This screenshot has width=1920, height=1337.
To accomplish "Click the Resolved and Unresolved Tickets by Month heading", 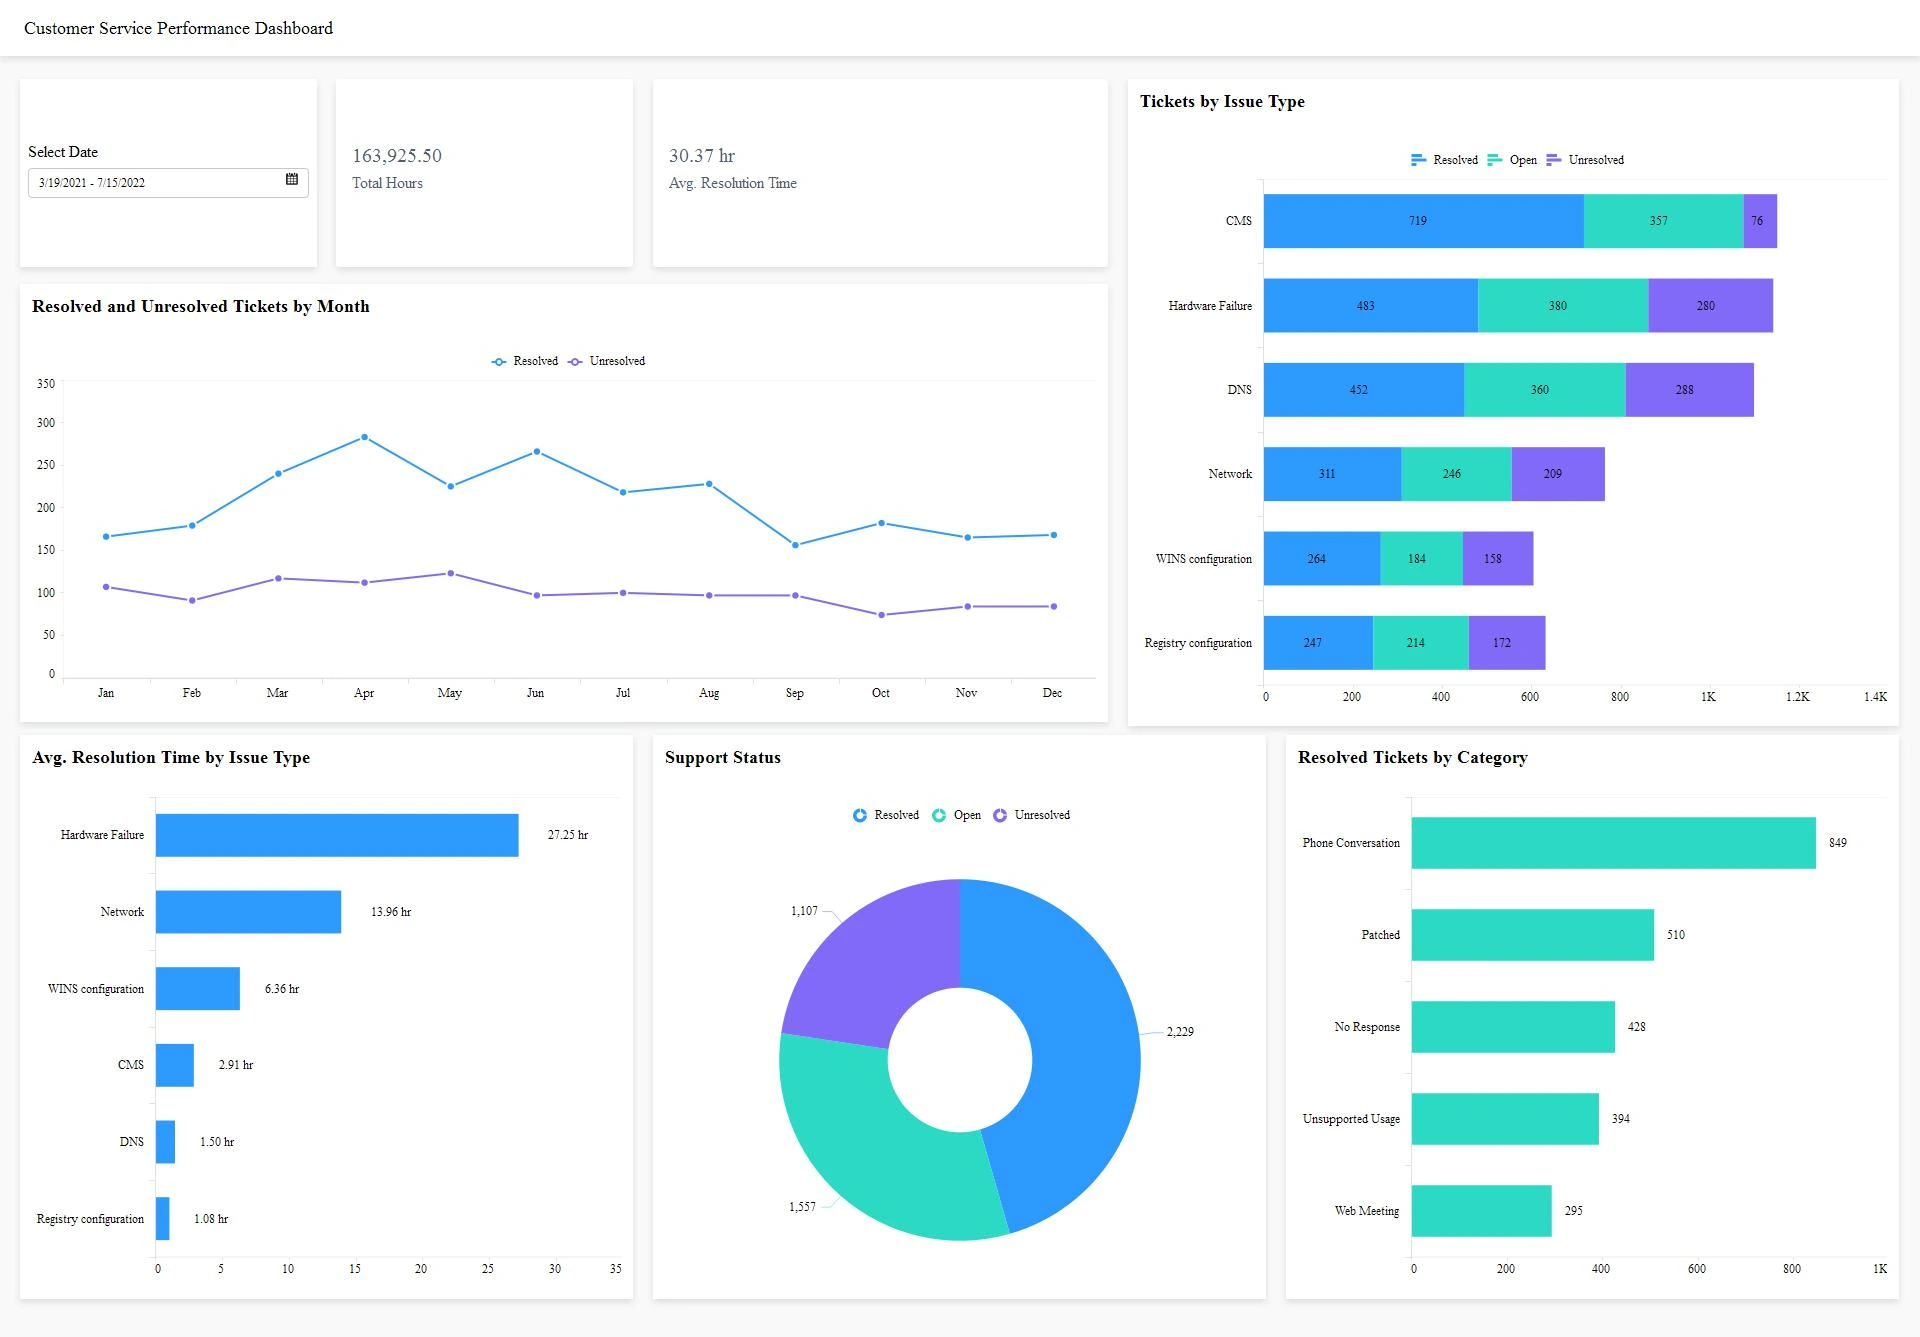I will [201, 306].
